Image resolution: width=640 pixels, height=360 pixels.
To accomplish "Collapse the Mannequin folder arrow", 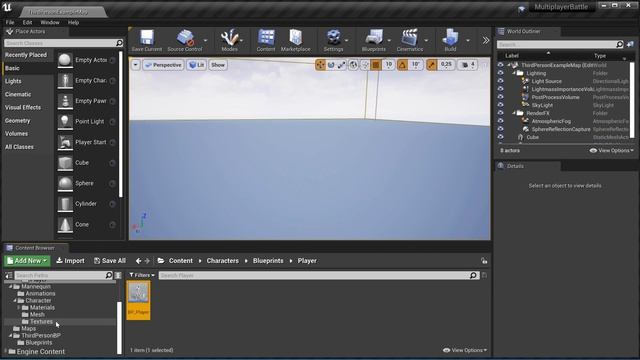I will [x=11, y=287].
